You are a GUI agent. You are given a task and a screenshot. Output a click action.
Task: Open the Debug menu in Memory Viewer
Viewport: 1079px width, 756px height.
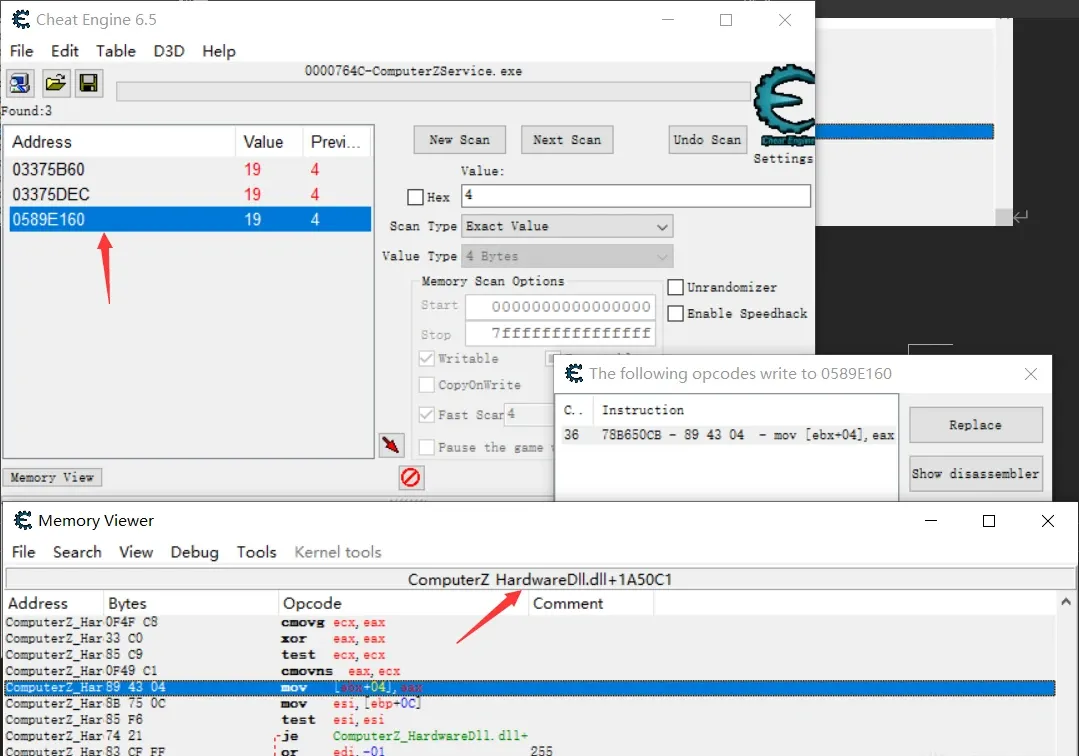[195, 552]
